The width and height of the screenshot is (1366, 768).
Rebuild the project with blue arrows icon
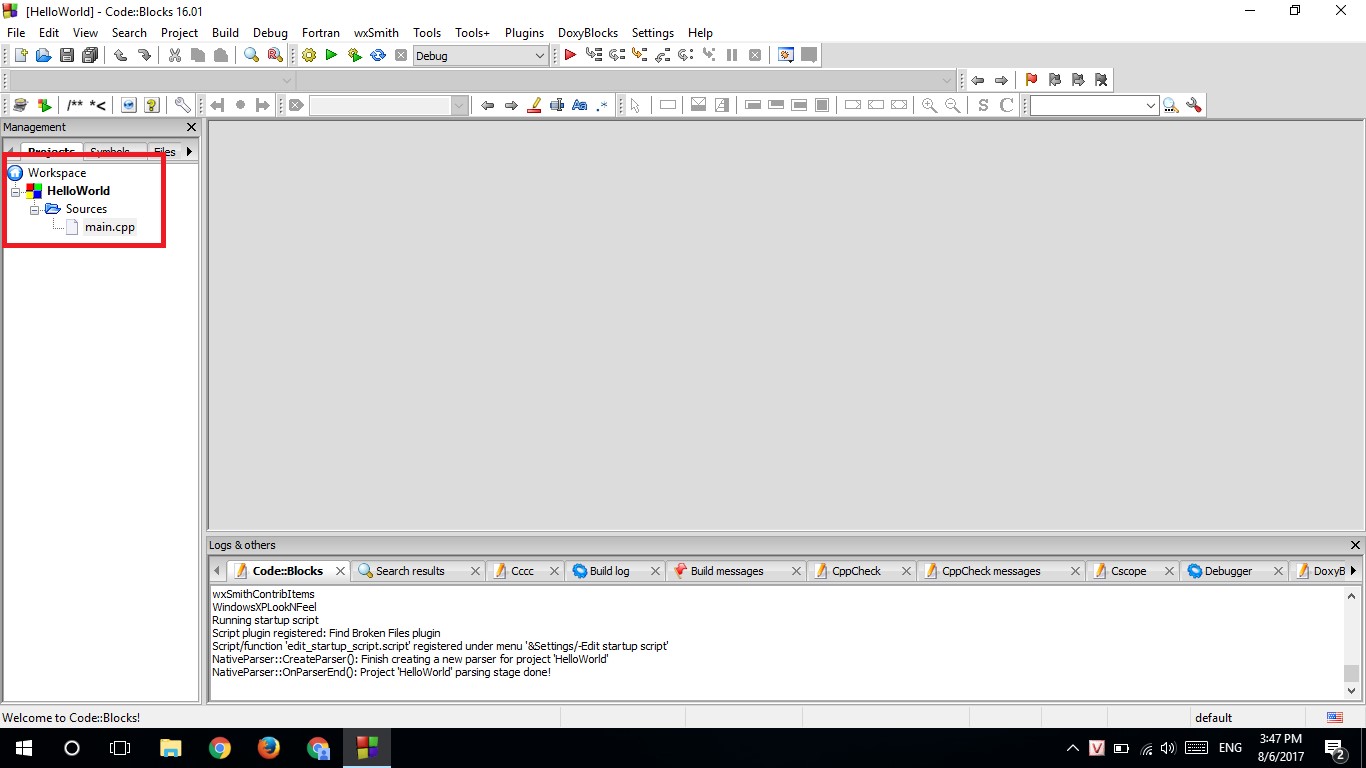pos(378,56)
